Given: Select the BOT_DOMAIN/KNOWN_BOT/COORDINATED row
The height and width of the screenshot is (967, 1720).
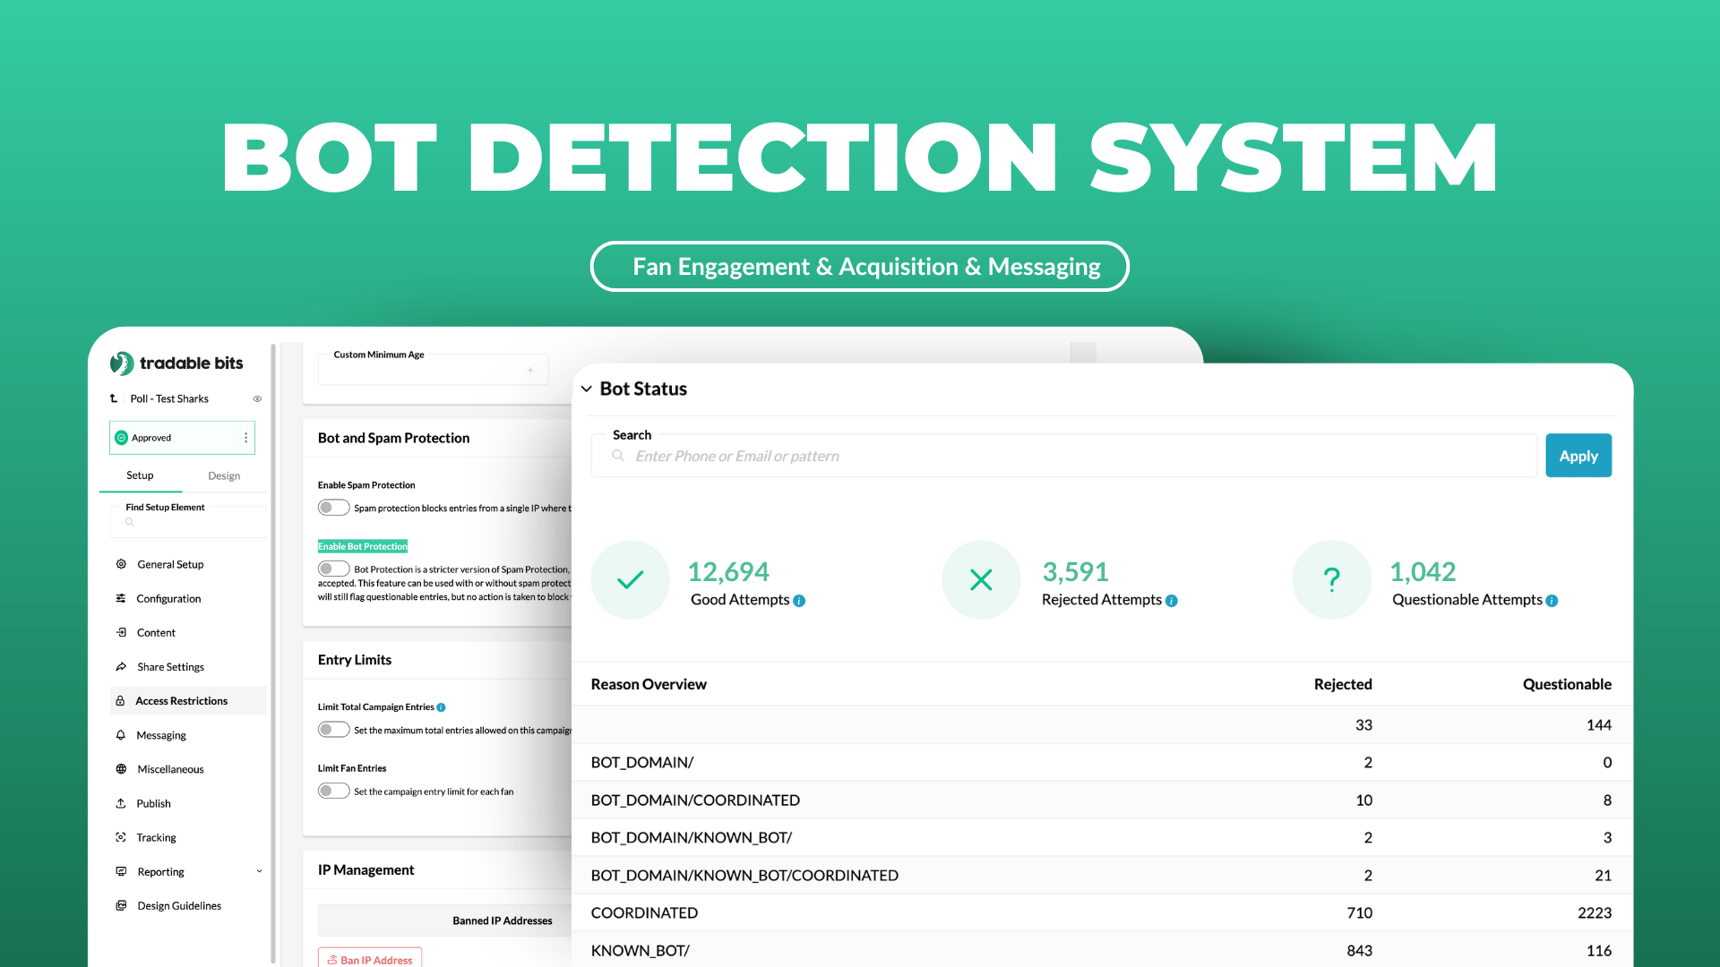Looking at the screenshot, I should (1101, 875).
